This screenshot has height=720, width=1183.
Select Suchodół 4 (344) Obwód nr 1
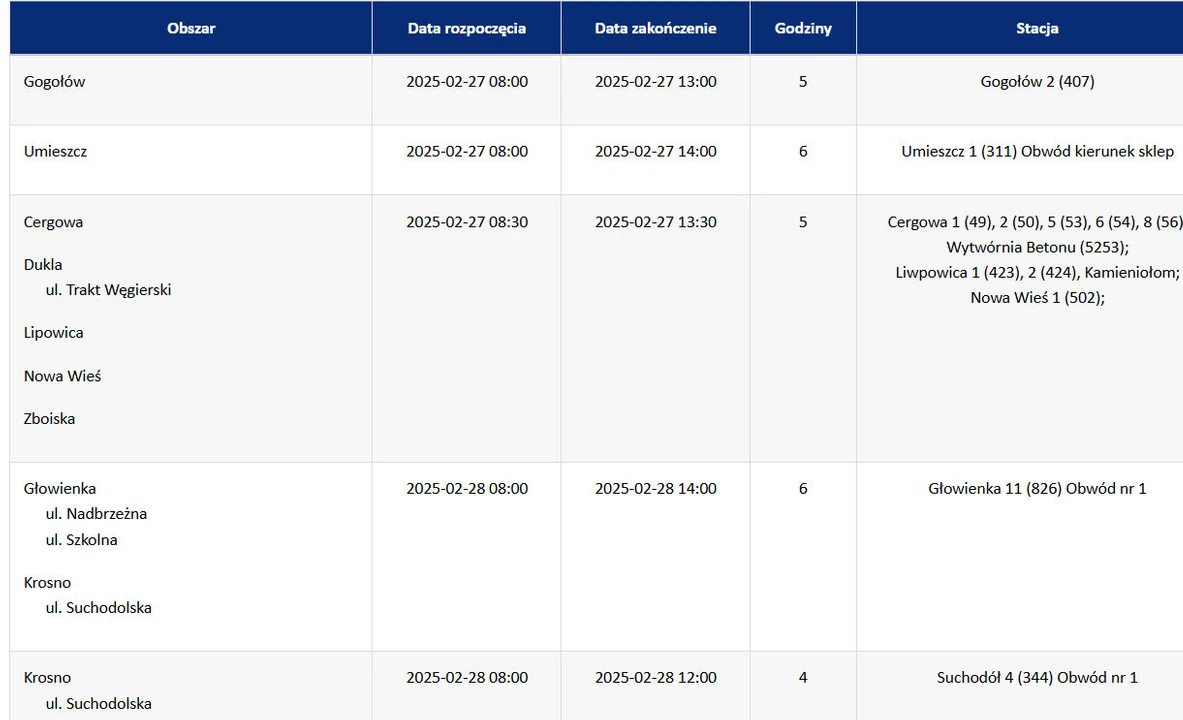click(x=1037, y=678)
